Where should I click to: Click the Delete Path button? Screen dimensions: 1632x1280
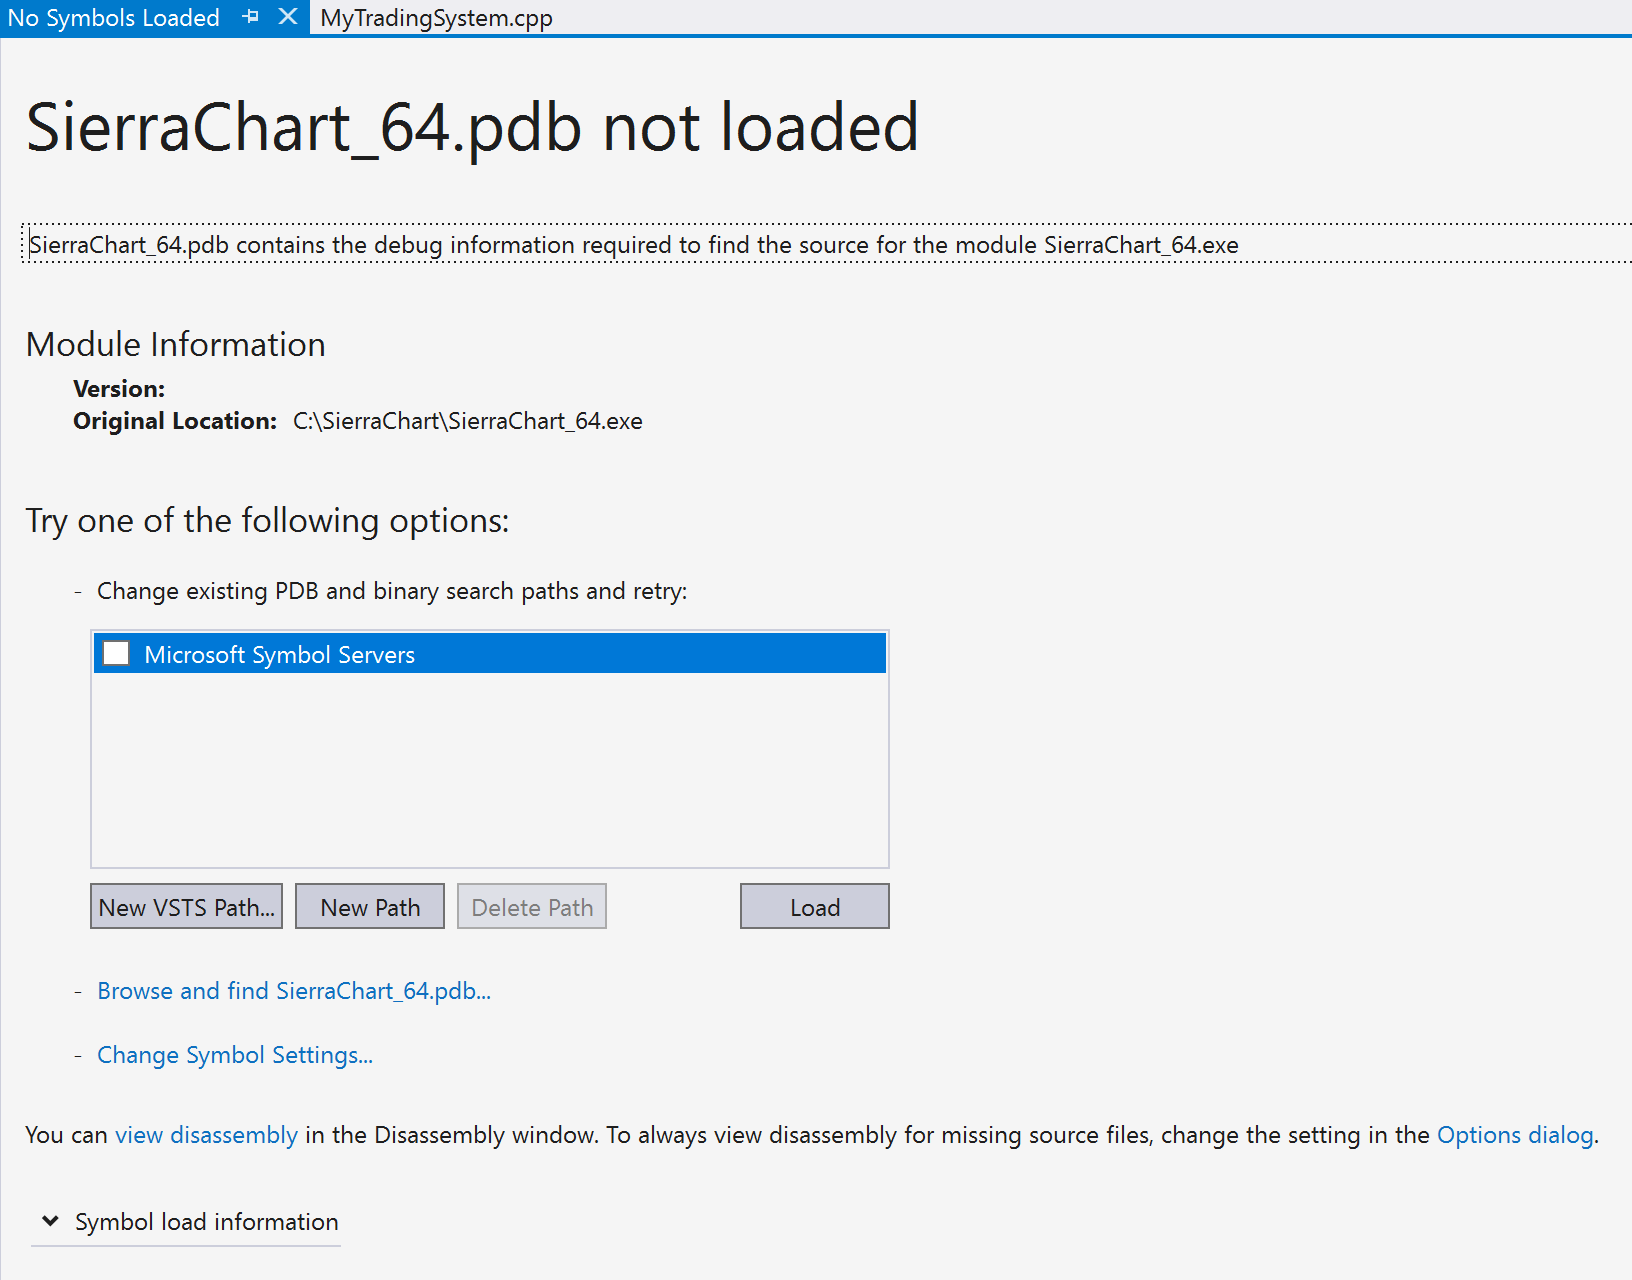(532, 906)
